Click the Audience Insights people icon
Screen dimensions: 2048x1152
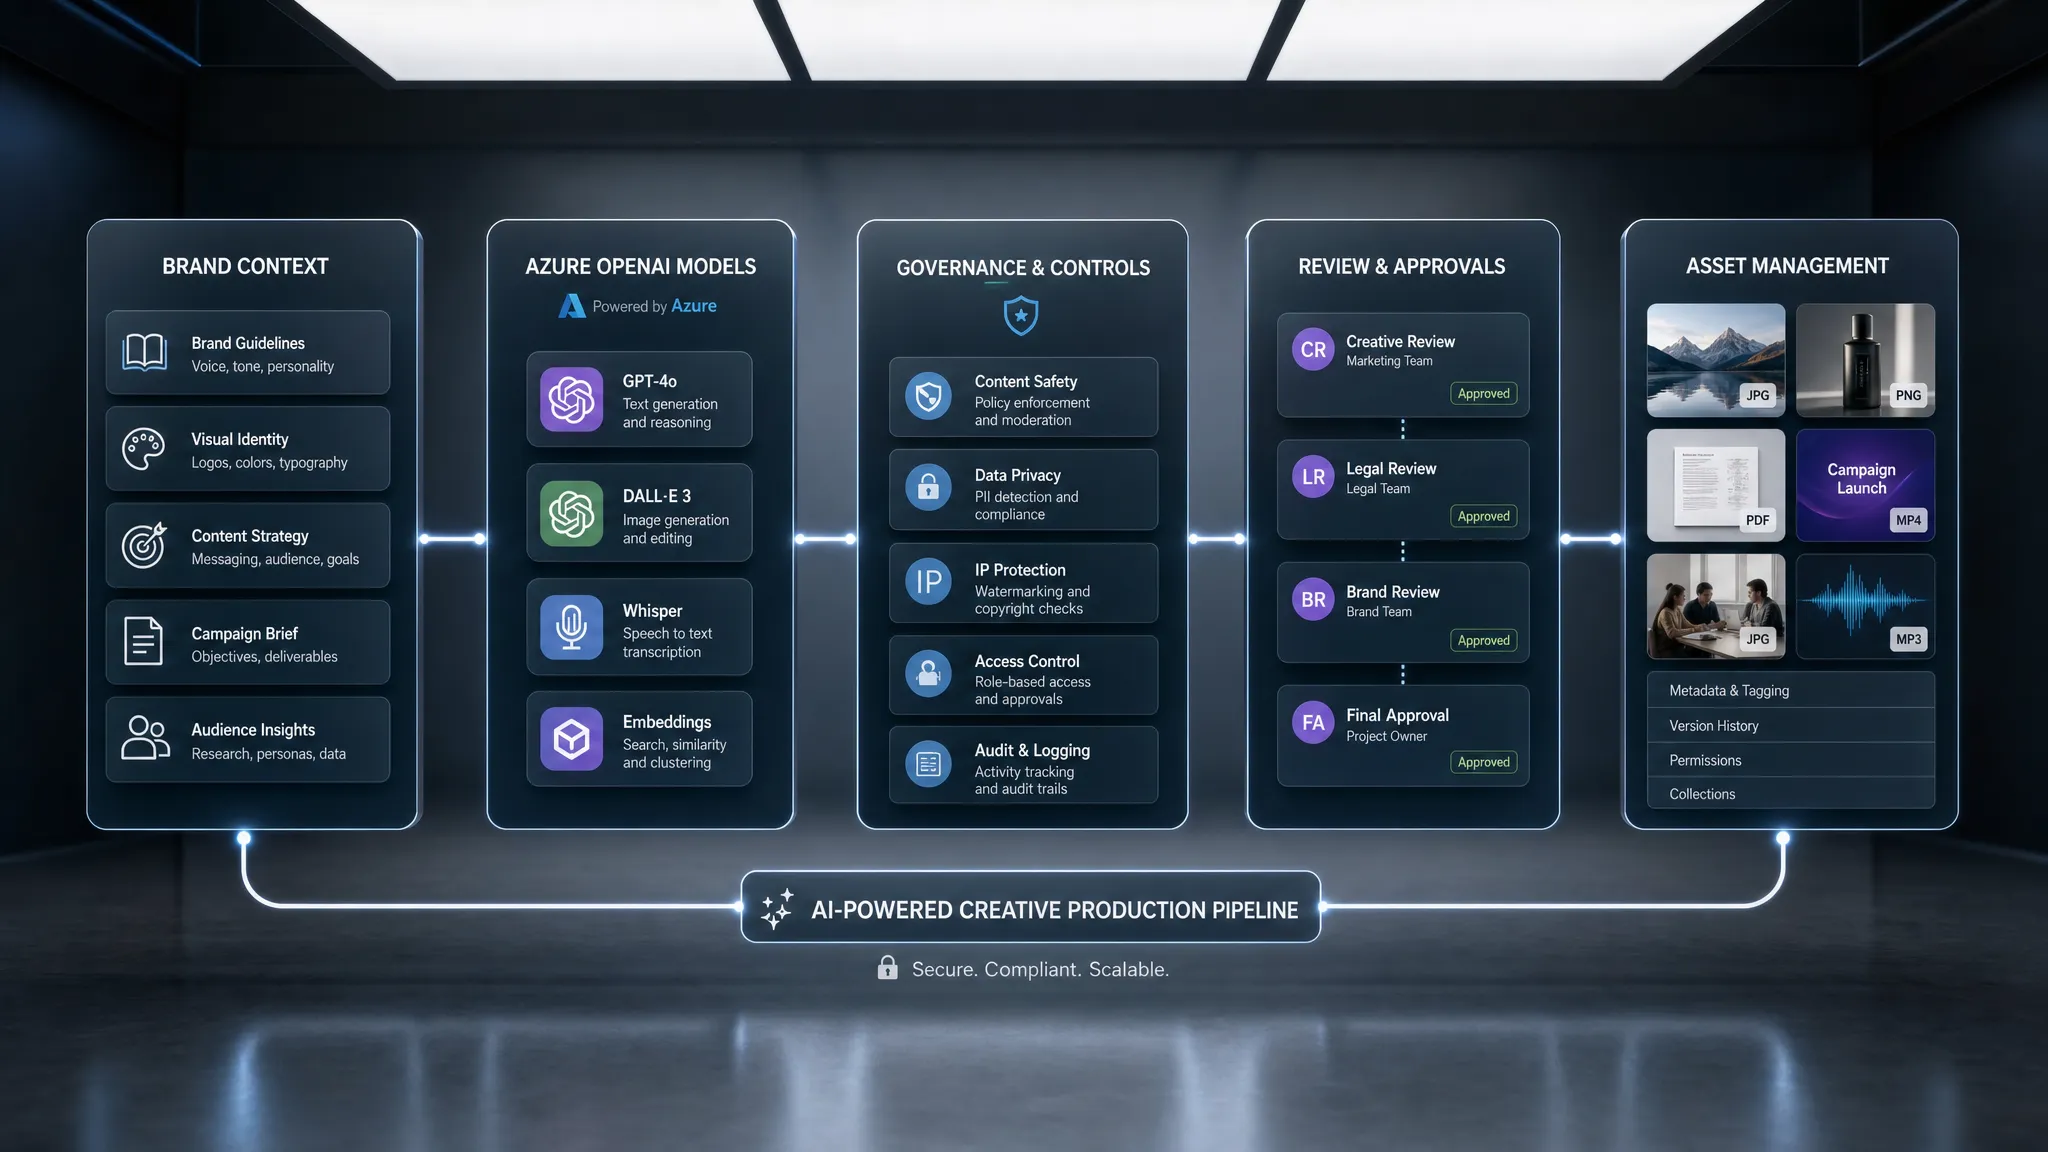pyautogui.click(x=145, y=738)
